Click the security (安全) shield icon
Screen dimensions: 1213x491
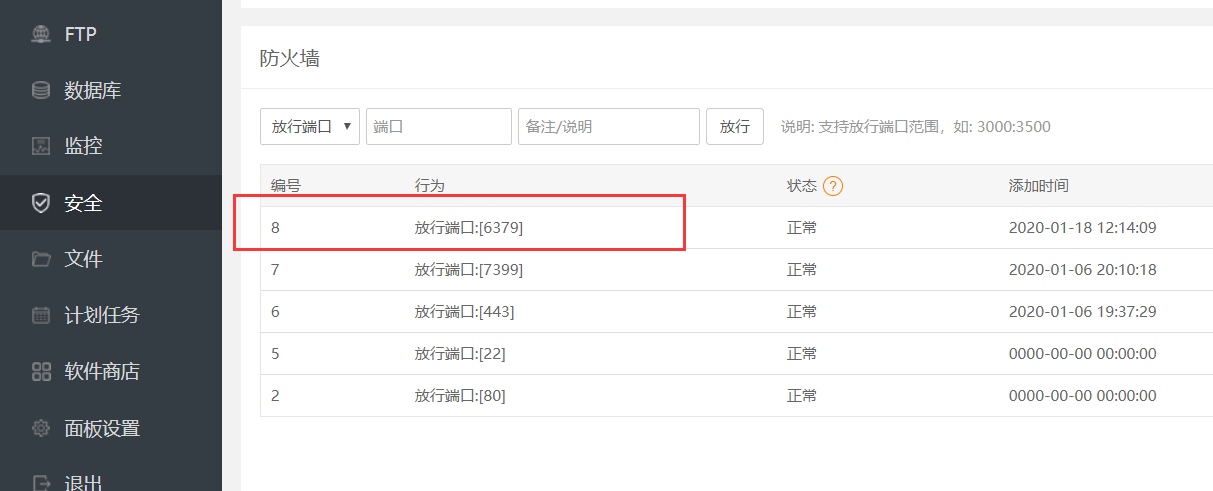pyautogui.click(x=41, y=203)
